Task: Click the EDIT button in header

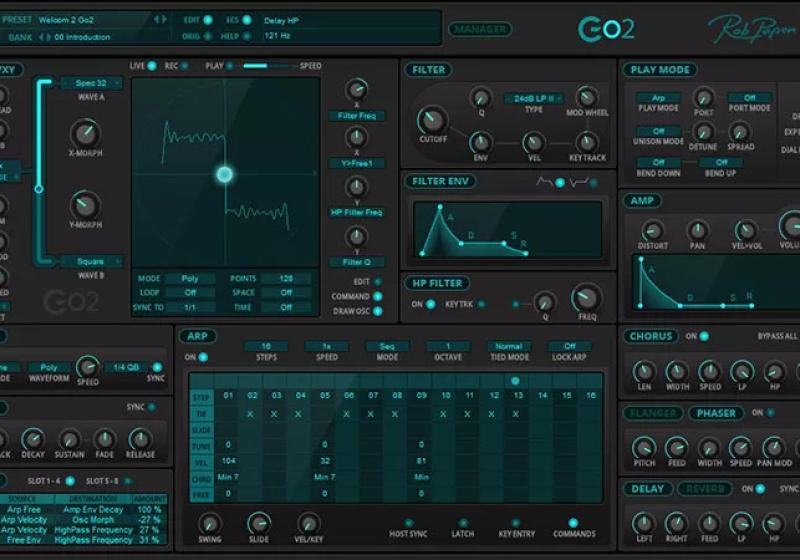Action: pos(208,20)
